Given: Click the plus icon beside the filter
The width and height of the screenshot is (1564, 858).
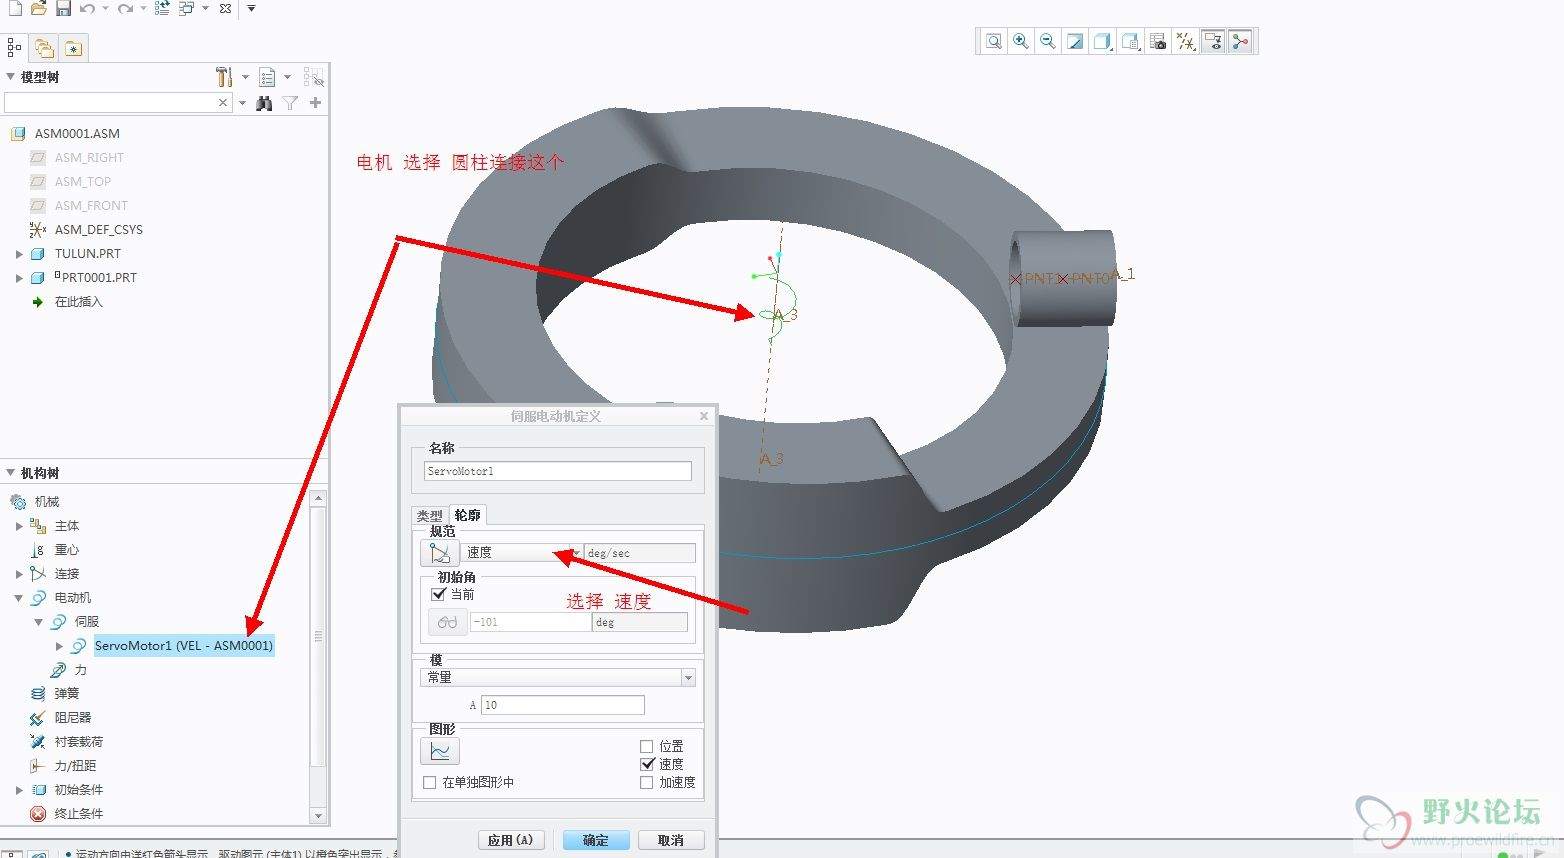Looking at the screenshot, I should point(315,103).
